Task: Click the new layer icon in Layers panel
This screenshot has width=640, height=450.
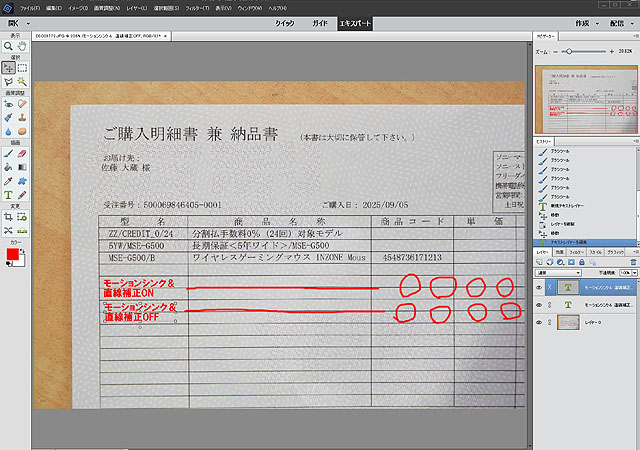Action: (540, 262)
